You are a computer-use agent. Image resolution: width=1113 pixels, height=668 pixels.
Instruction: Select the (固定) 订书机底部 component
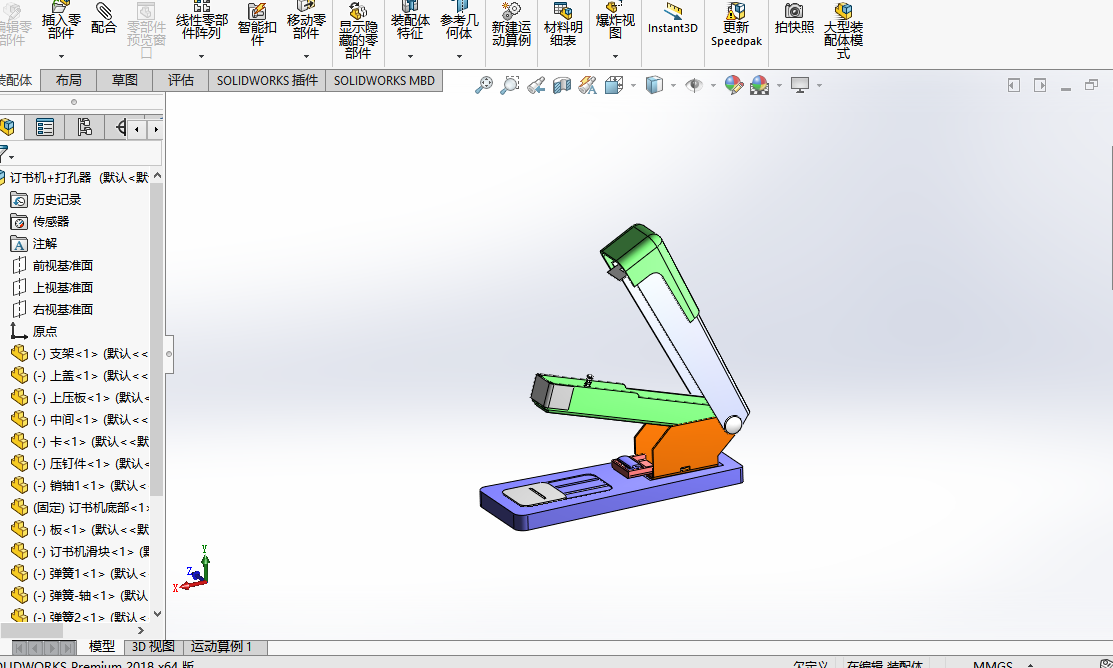80,508
